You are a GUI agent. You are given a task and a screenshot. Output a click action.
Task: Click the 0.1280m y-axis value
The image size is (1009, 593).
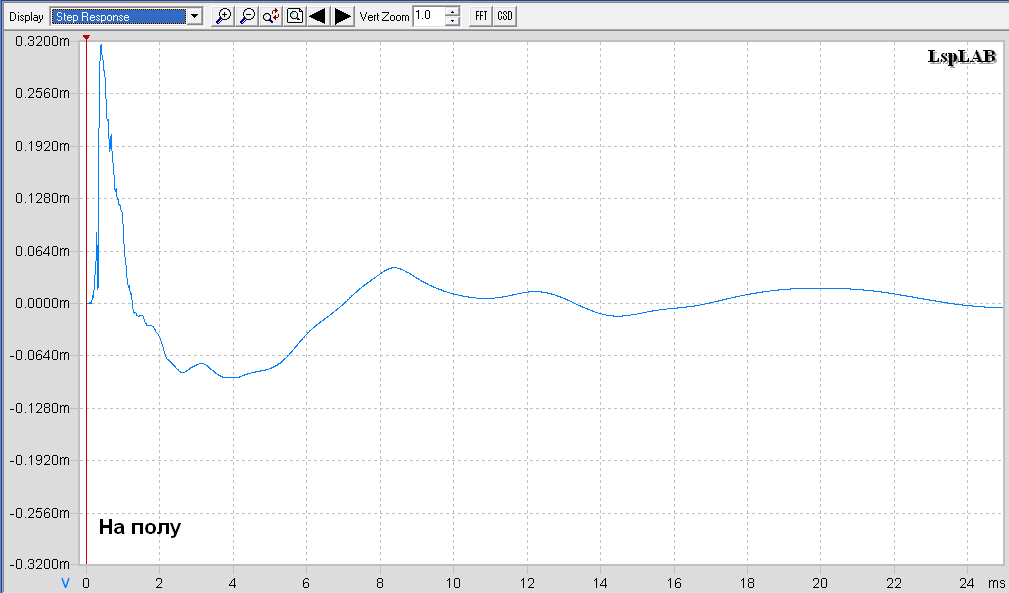pyautogui.click(x=42, y=198)
